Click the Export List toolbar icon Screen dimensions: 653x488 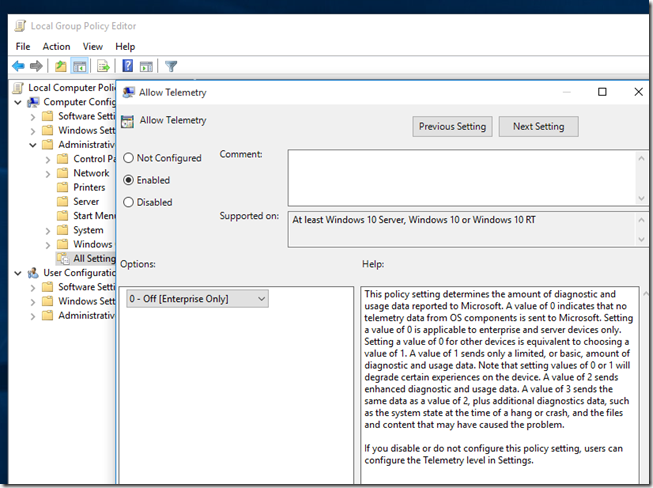[x=103, y=66]
